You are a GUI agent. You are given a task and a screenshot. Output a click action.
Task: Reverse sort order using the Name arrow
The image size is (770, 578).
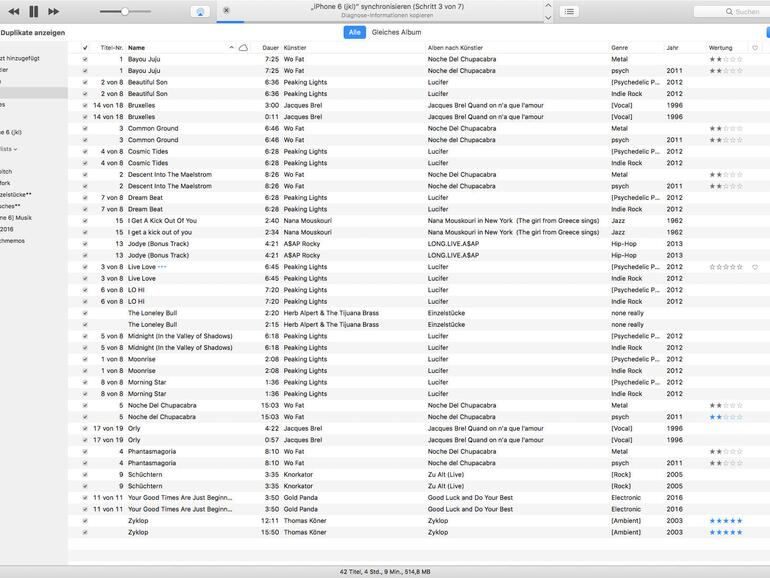[231, 48]
